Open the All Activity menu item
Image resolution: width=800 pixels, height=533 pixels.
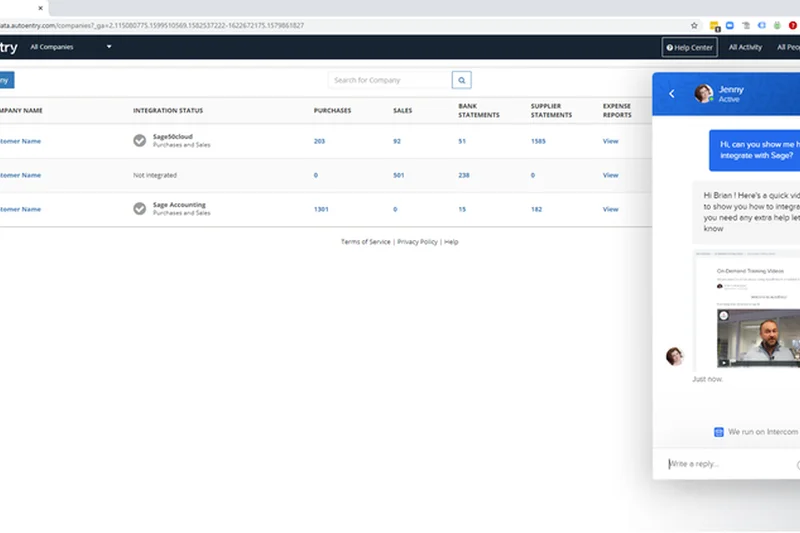pos(745,47)
